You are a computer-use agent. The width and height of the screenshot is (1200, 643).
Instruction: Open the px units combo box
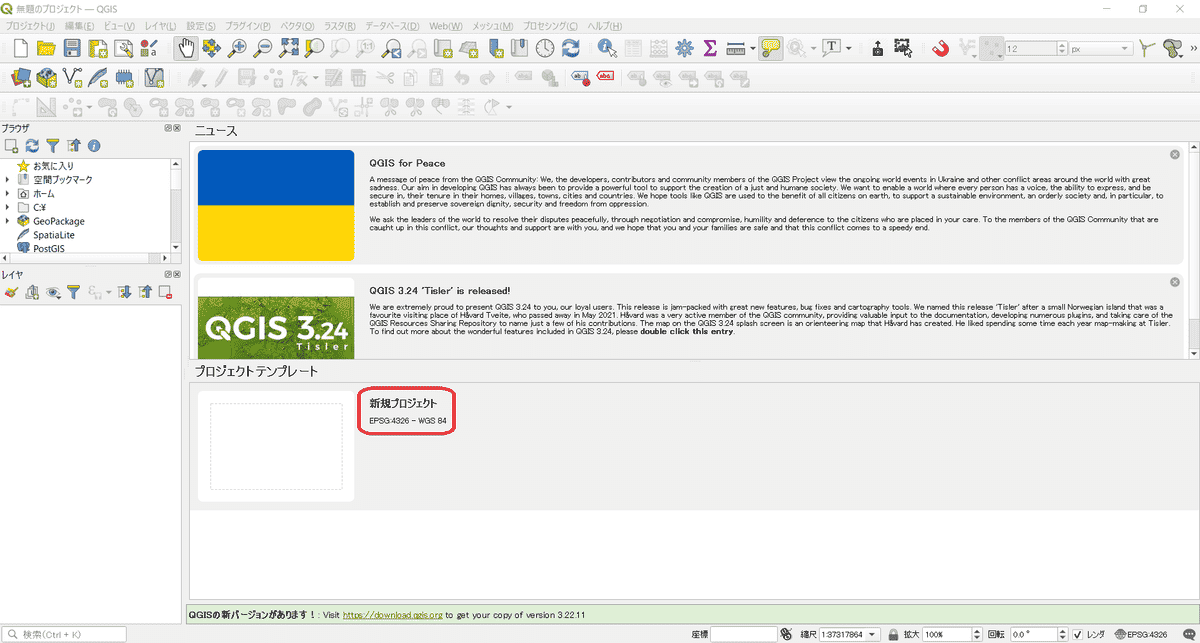click(1100, 47)
